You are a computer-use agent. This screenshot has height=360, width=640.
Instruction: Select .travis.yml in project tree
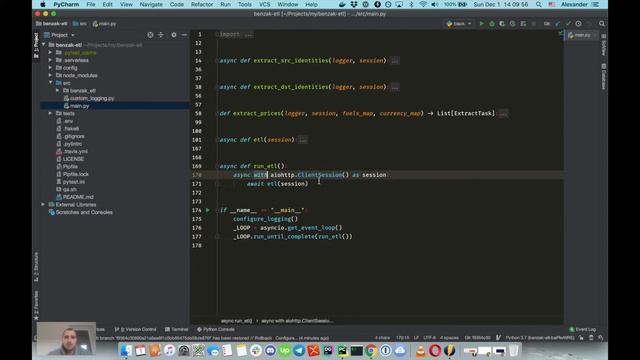pyautogui.click(x=71, y=151)
